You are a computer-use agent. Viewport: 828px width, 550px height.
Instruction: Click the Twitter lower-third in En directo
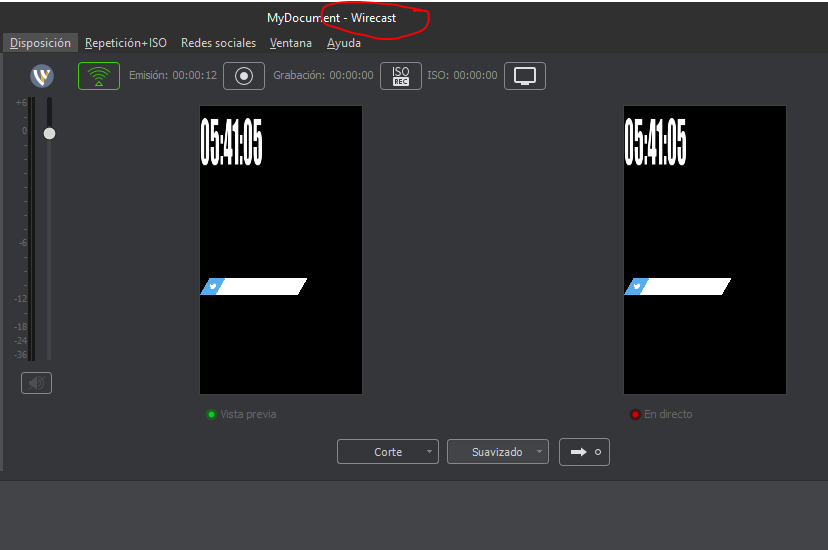click(678, 287)
